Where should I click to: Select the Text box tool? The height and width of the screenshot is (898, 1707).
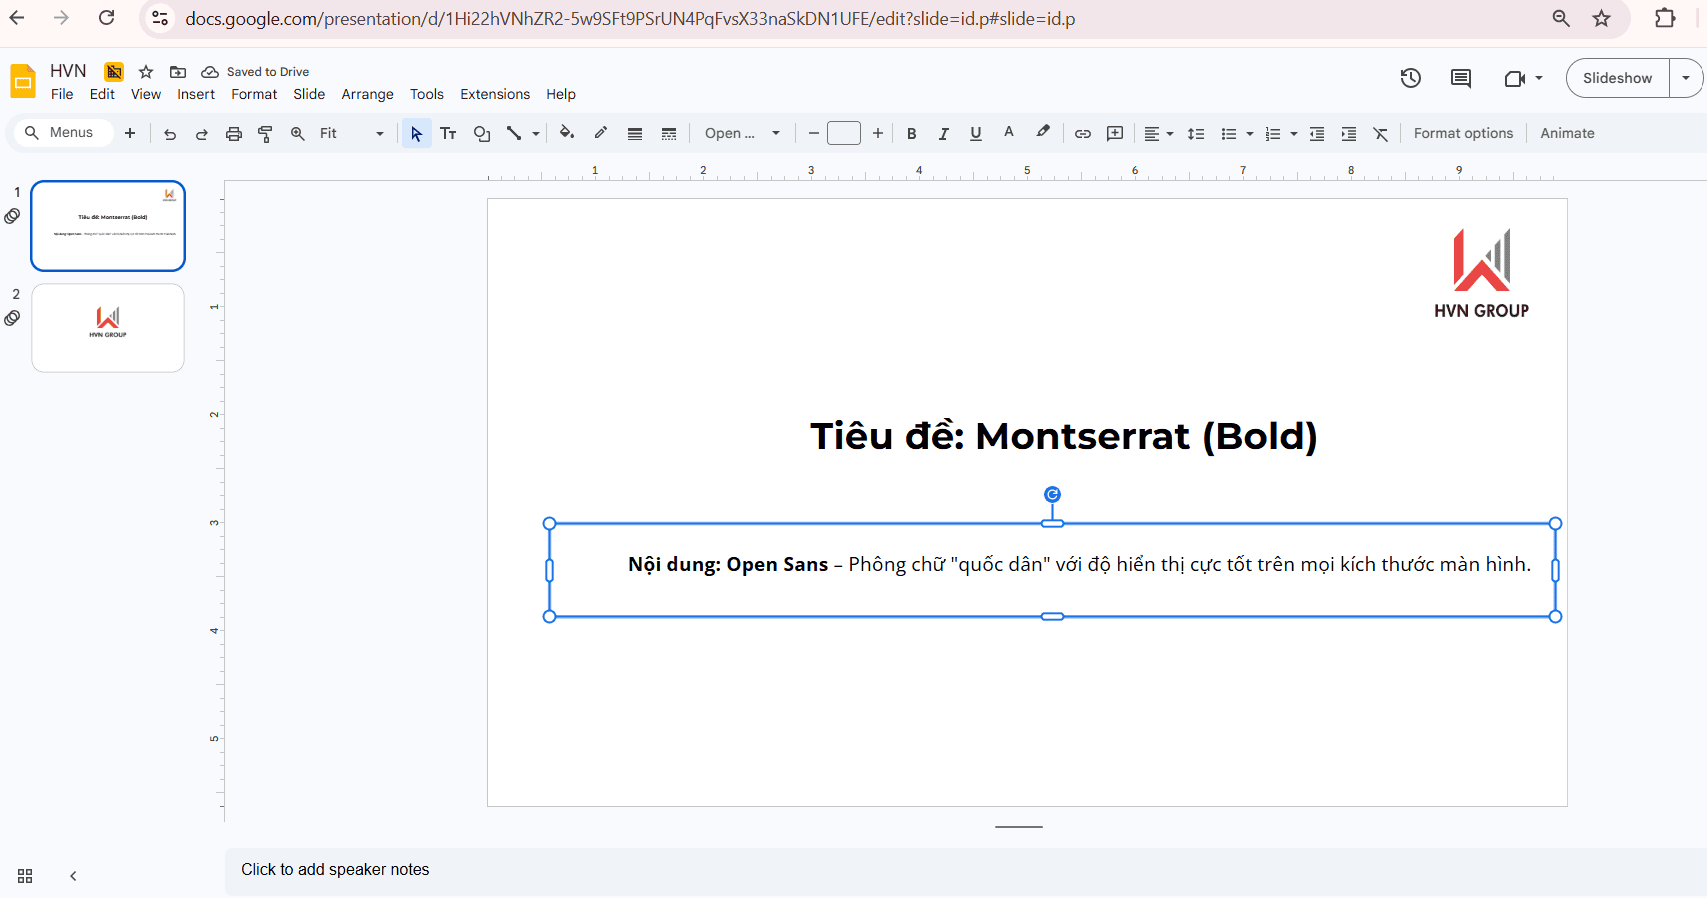coord(448,133)
